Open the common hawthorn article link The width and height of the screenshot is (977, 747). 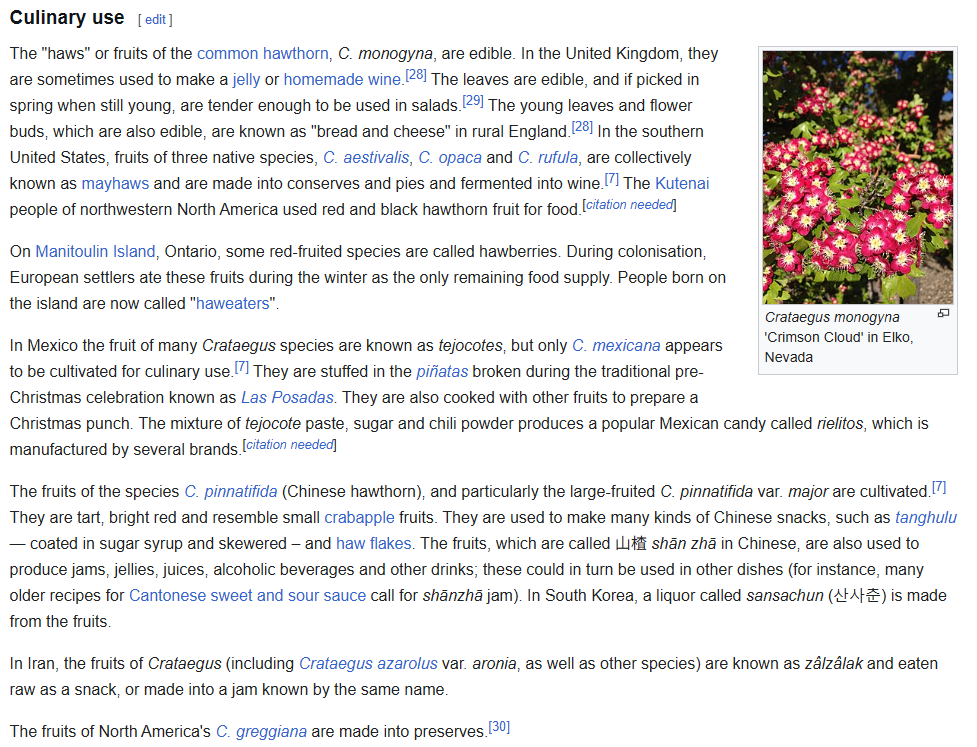262,54
